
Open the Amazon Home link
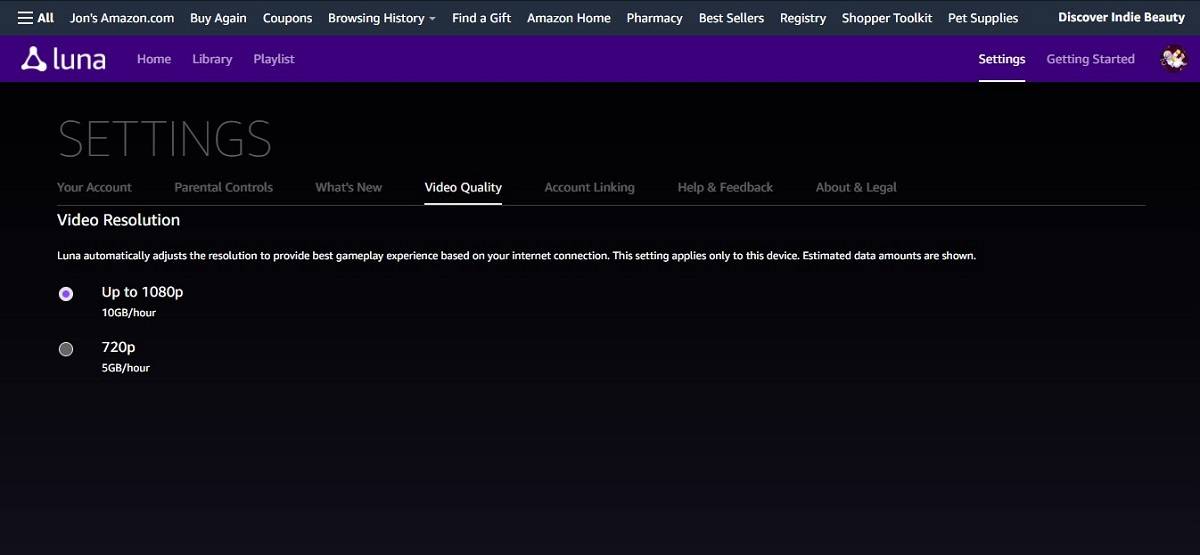tap(569, 18)
